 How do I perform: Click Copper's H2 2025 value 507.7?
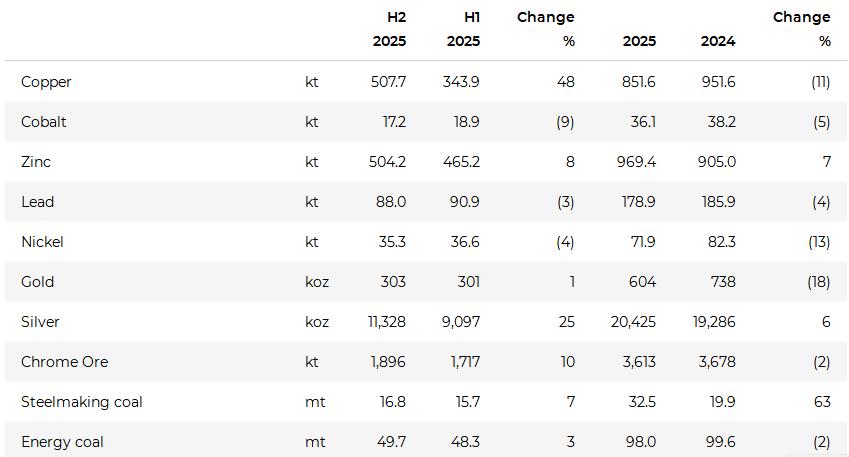tap(388, 82)
